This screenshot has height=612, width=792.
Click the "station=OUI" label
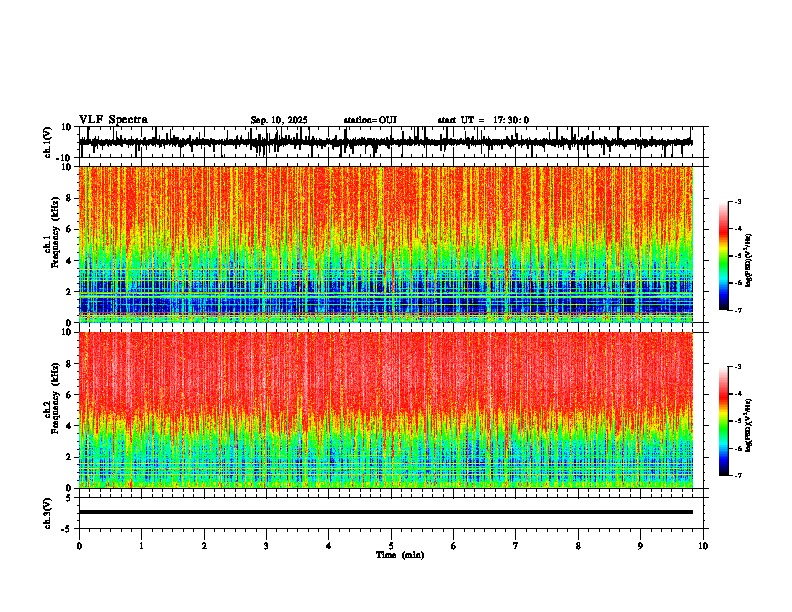(x=370, y=120)
